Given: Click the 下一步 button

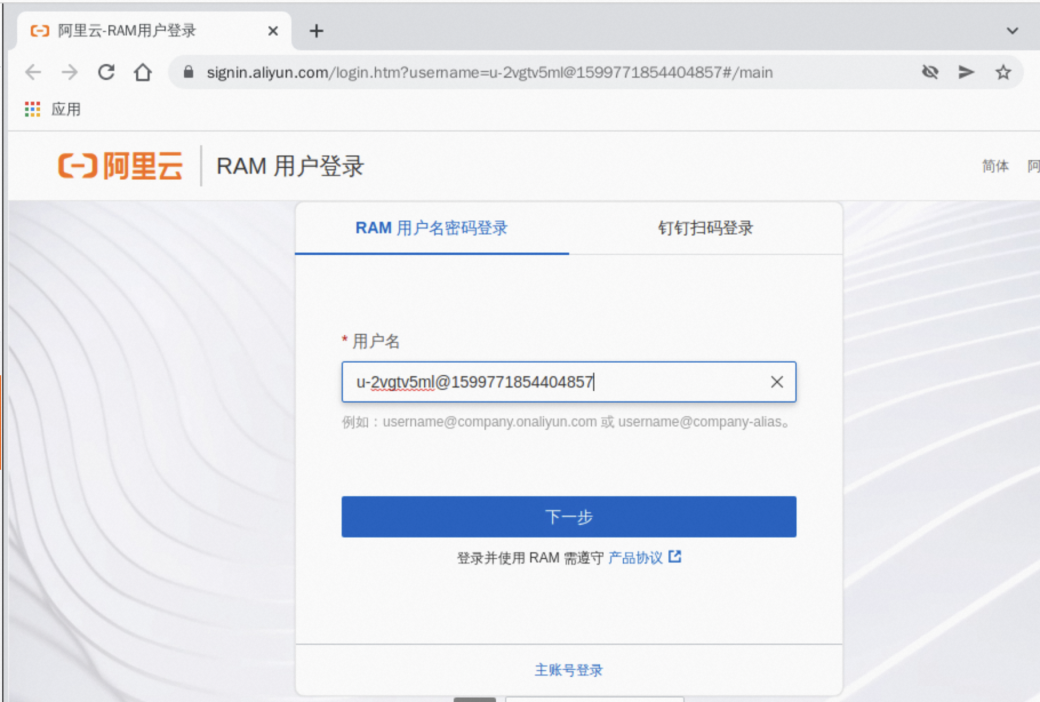Looking at the screenshot, I should click(x=568, y=517).
